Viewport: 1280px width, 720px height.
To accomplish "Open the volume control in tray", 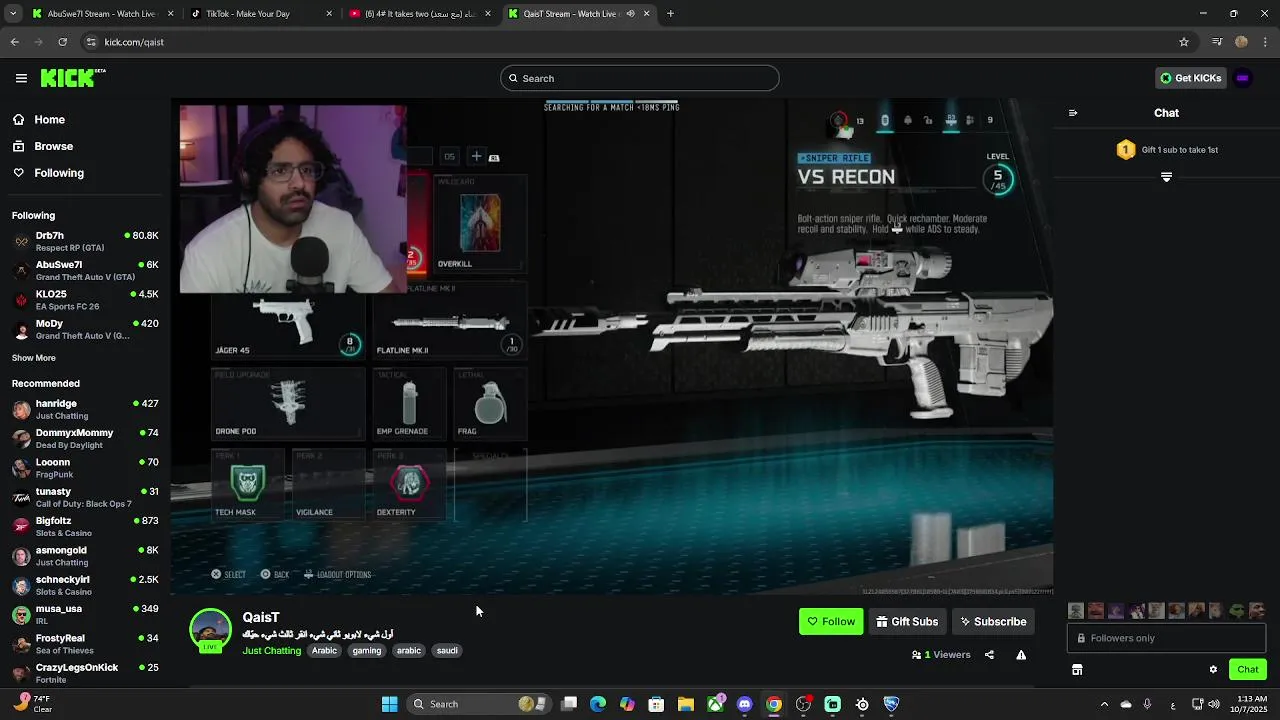I will [1213, 704].
